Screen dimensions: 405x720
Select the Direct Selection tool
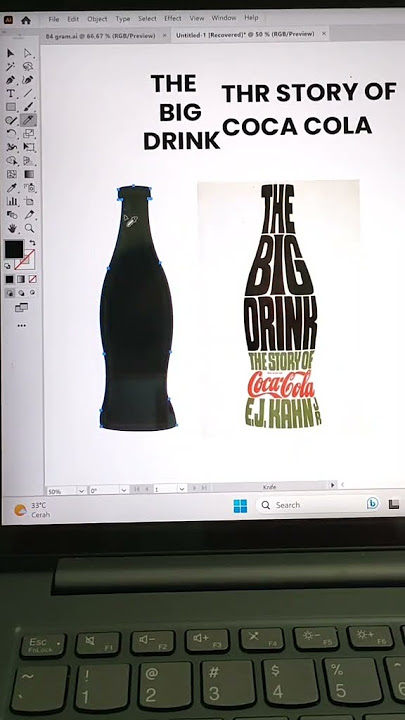pos(28,53)
